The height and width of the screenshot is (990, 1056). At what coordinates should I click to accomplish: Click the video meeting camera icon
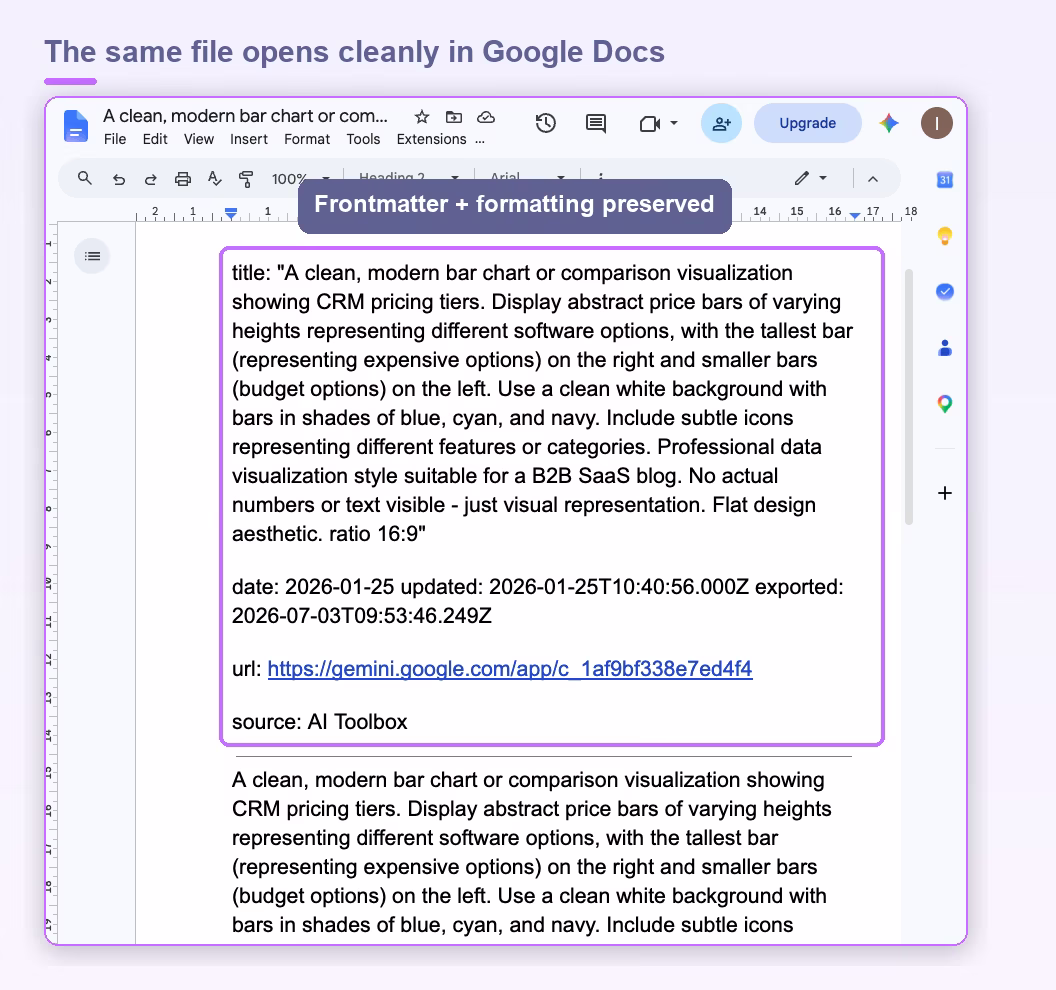point(649,124)
